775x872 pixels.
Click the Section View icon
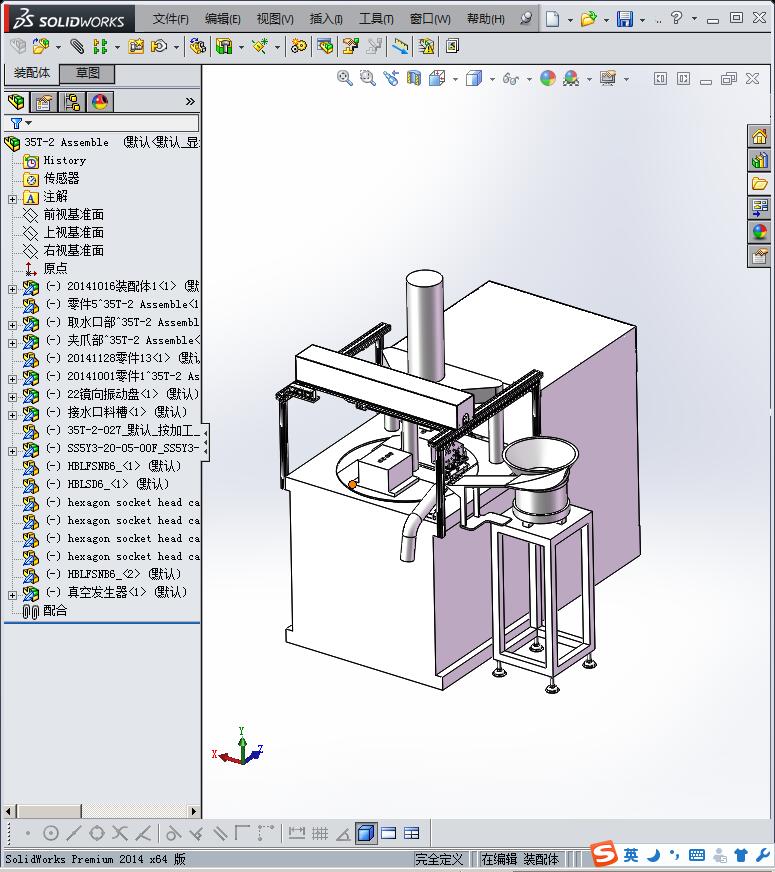tap(414, 78)
